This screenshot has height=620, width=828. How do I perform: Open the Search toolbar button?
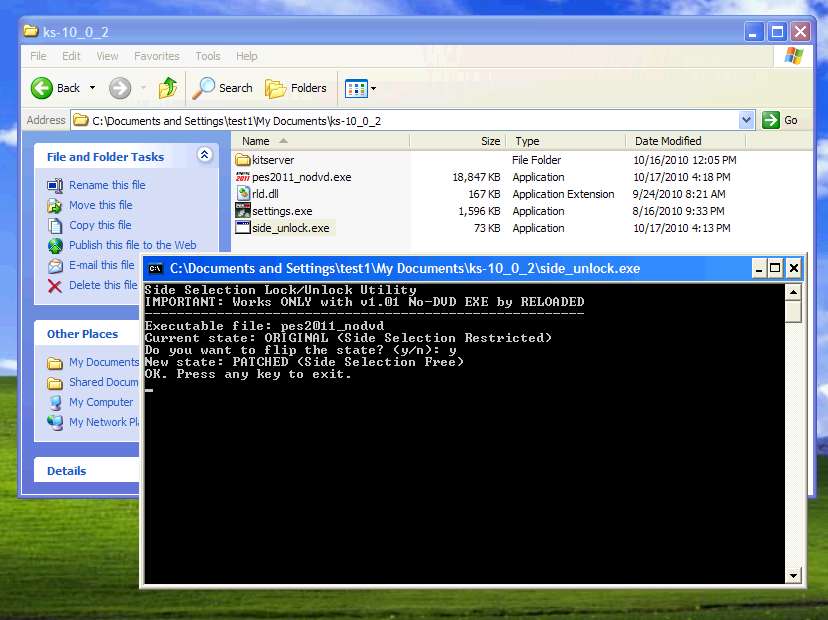(223, 88)
